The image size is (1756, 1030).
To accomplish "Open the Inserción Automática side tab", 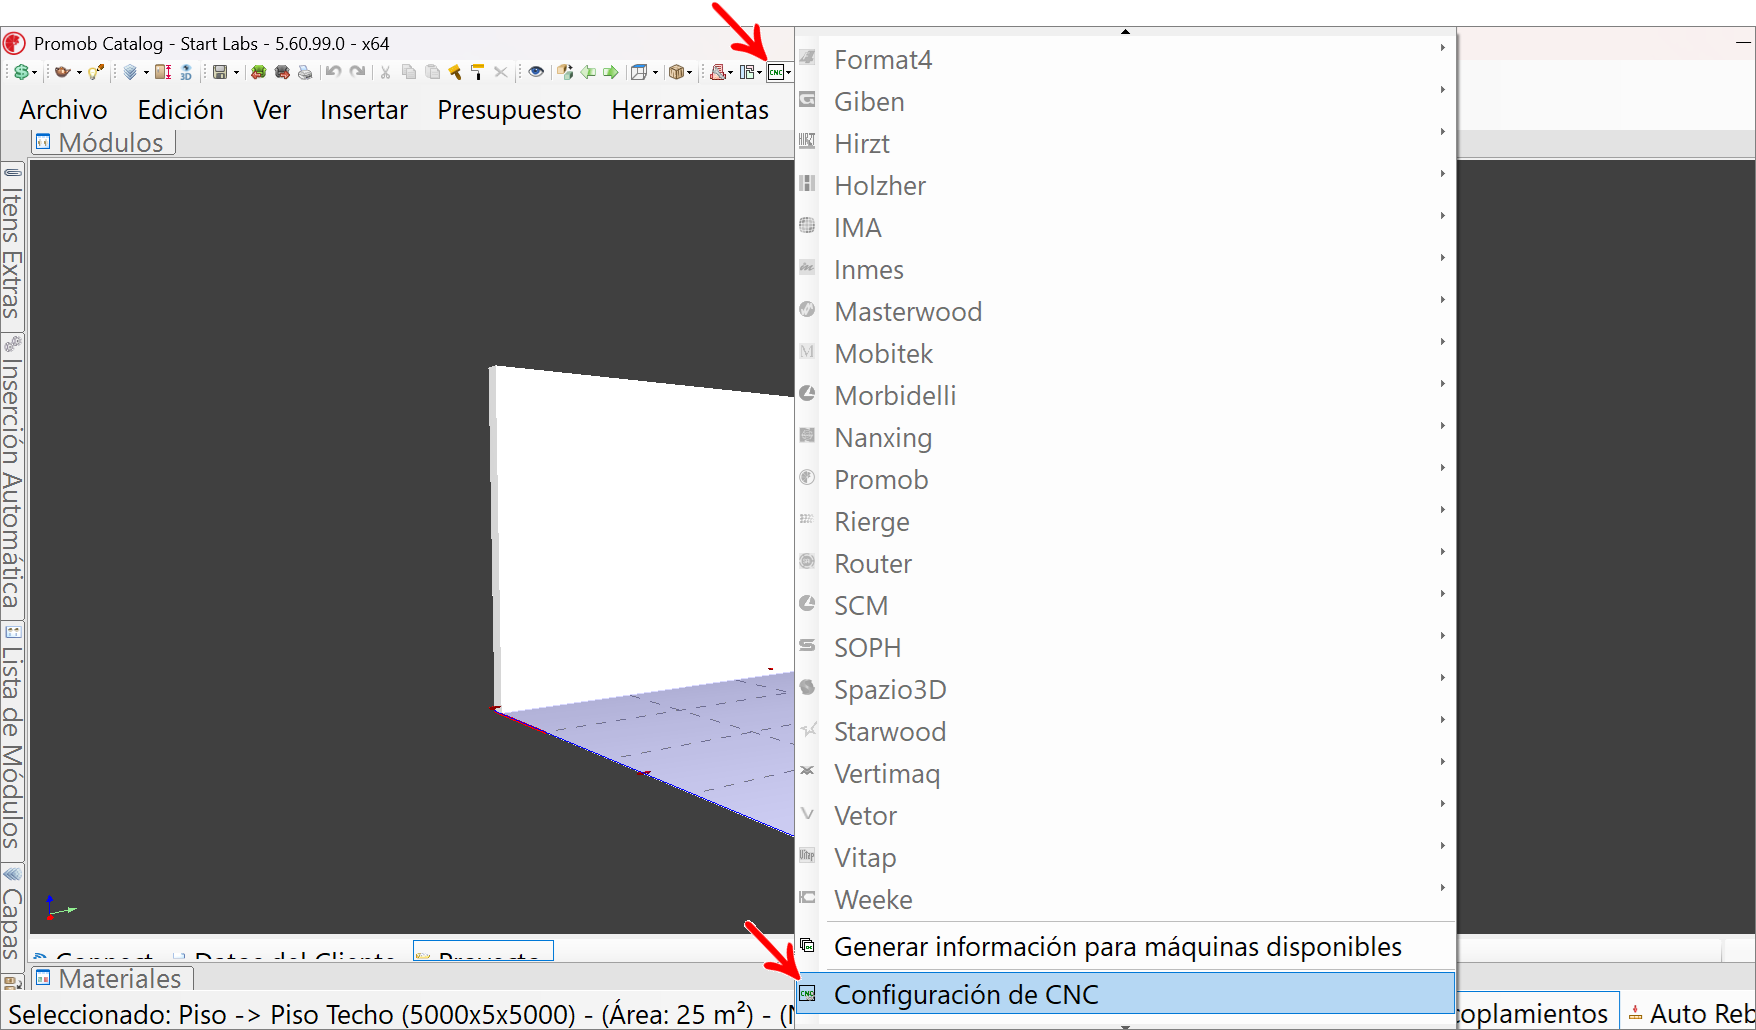I will click(12, 475).
